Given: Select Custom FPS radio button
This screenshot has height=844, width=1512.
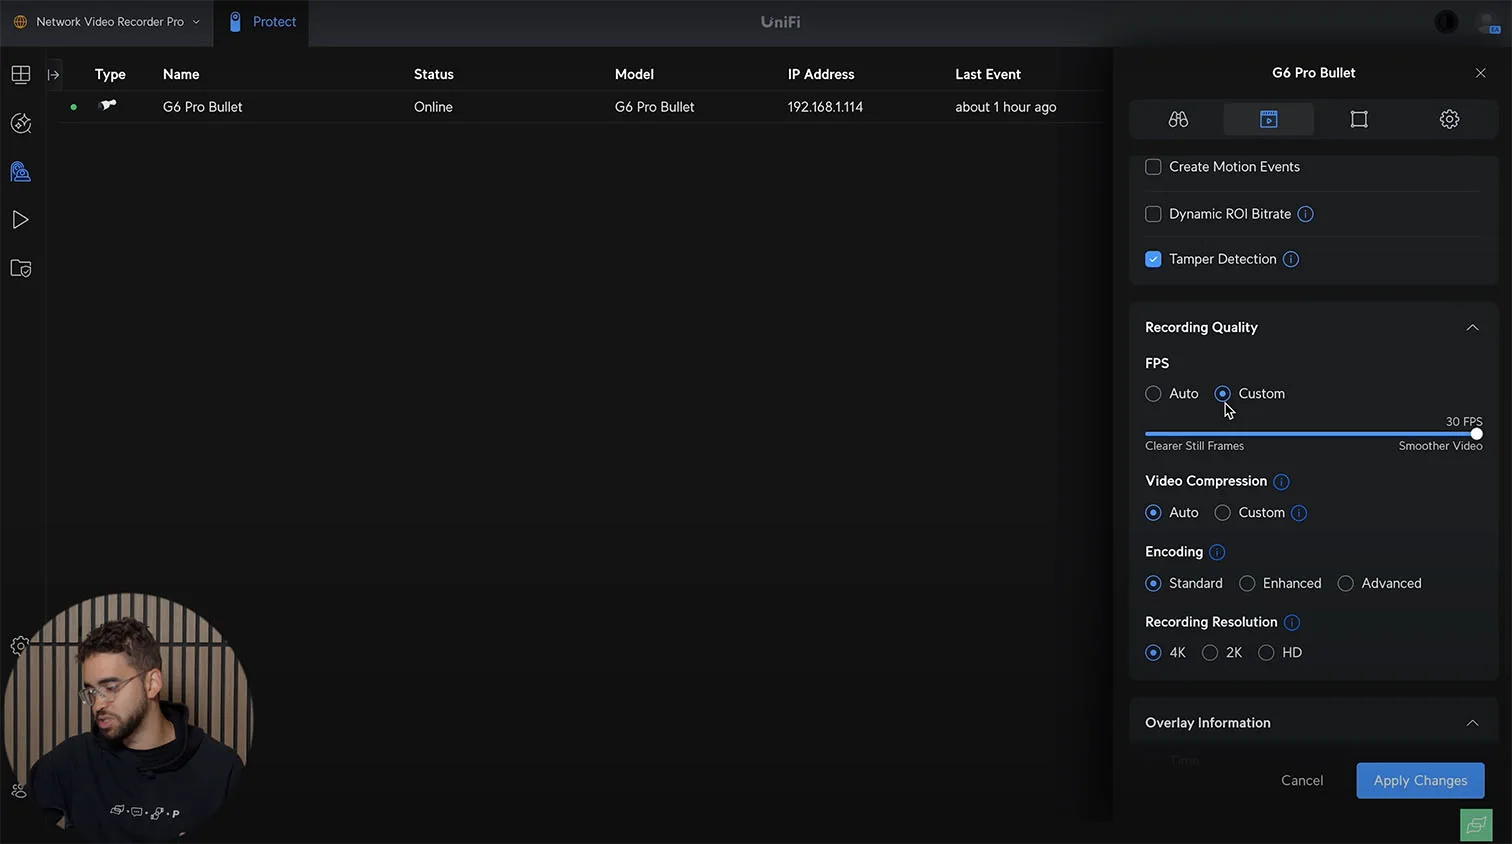Looking at the screenshot, I should click(1222, 394).
